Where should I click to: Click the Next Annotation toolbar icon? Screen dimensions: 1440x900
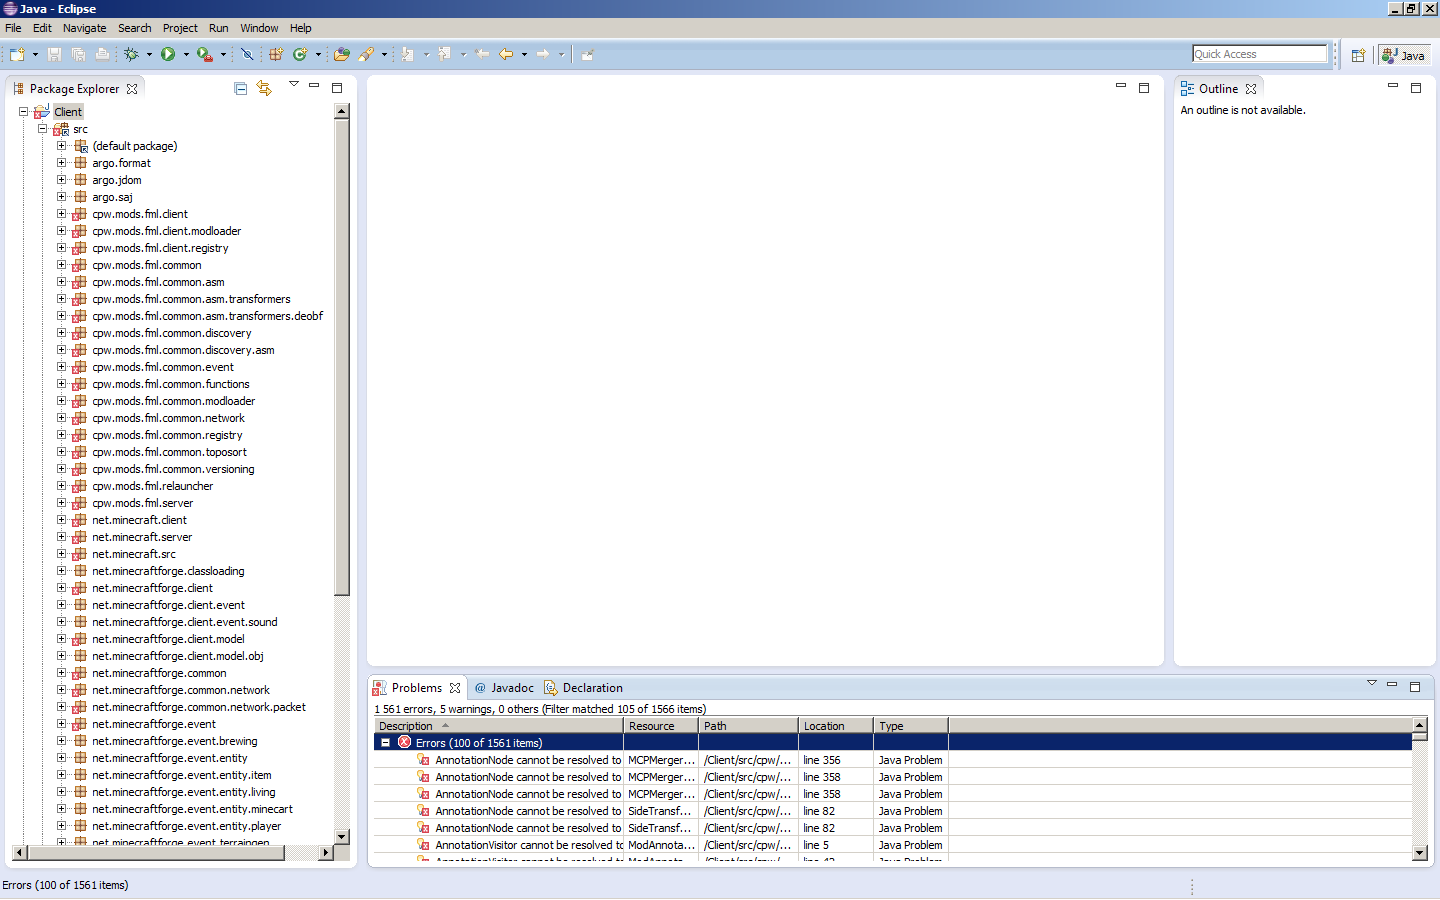408,55
